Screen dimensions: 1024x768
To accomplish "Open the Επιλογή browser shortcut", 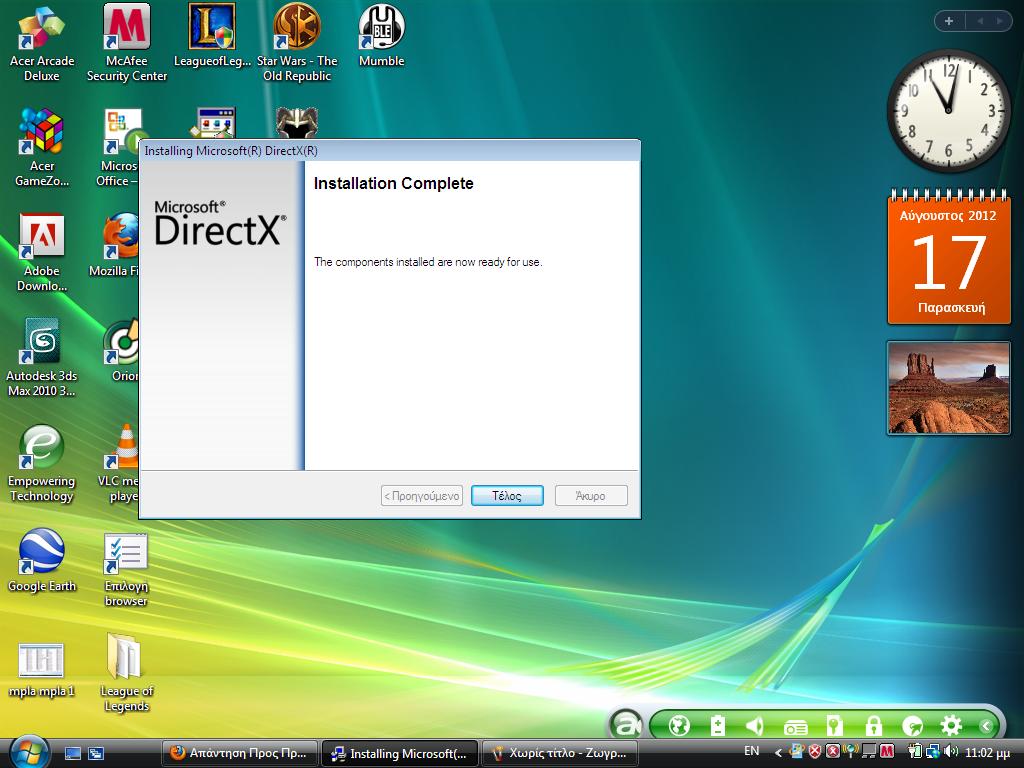I will pos(126,569).
